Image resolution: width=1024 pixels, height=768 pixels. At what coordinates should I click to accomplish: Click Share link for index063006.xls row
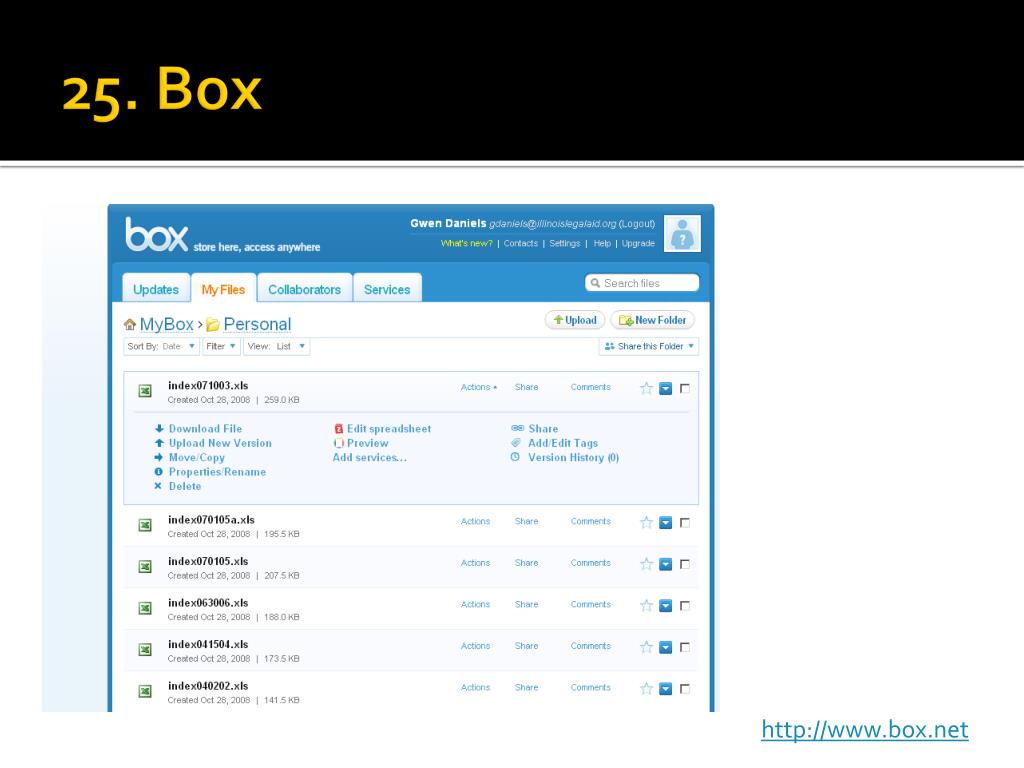(x=526, y=604)
